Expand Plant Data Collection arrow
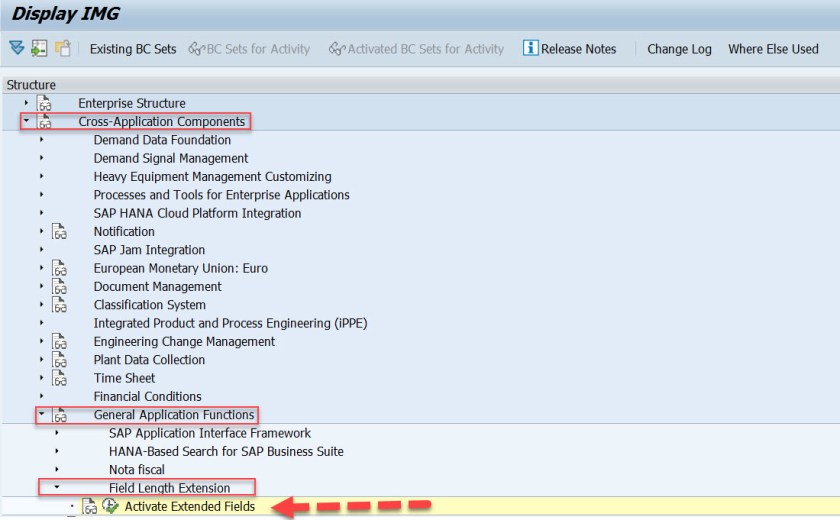The image size is (840, 520). pos(41,359)
